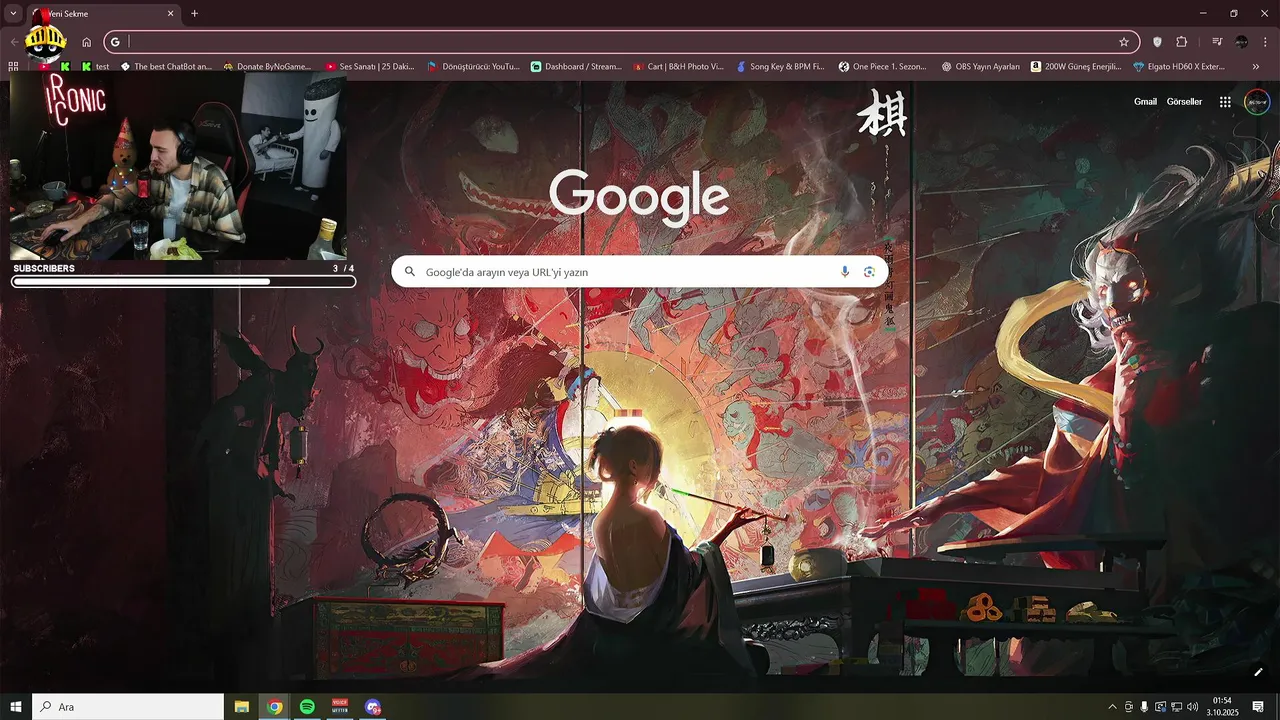Click the magnifier icon in search box

(x=409, y=272)
